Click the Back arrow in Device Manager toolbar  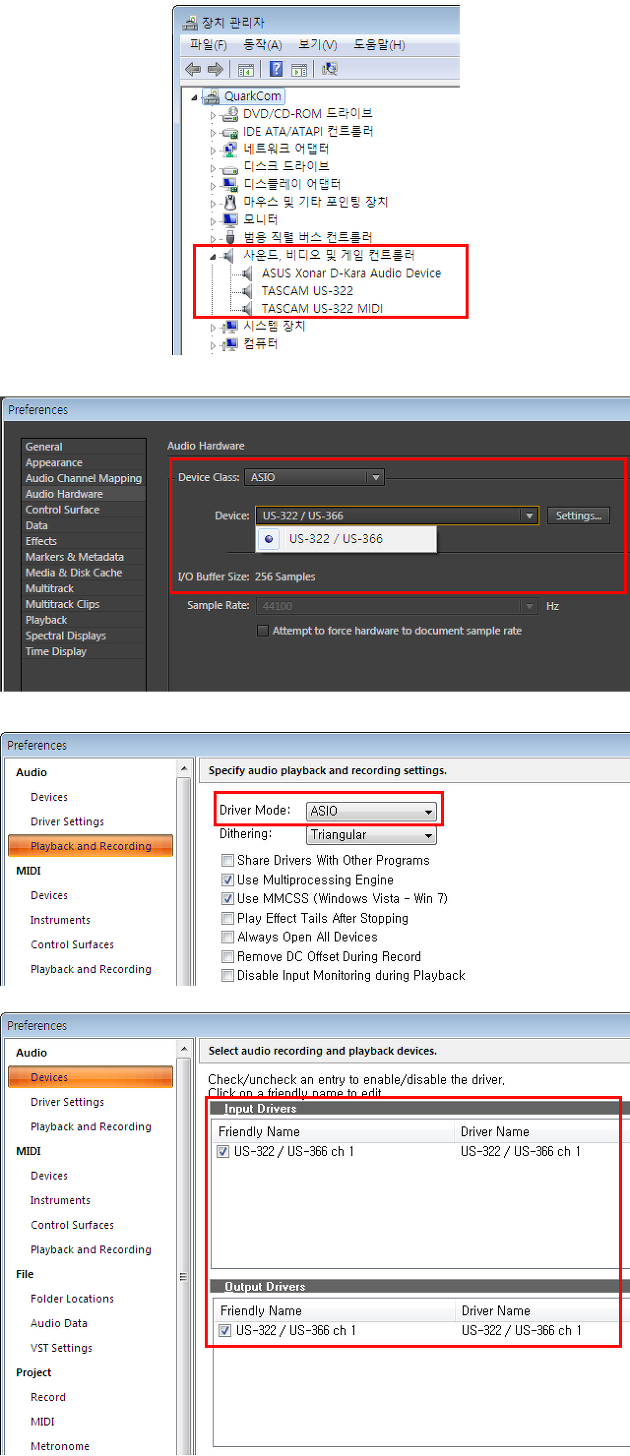[194, 69]
